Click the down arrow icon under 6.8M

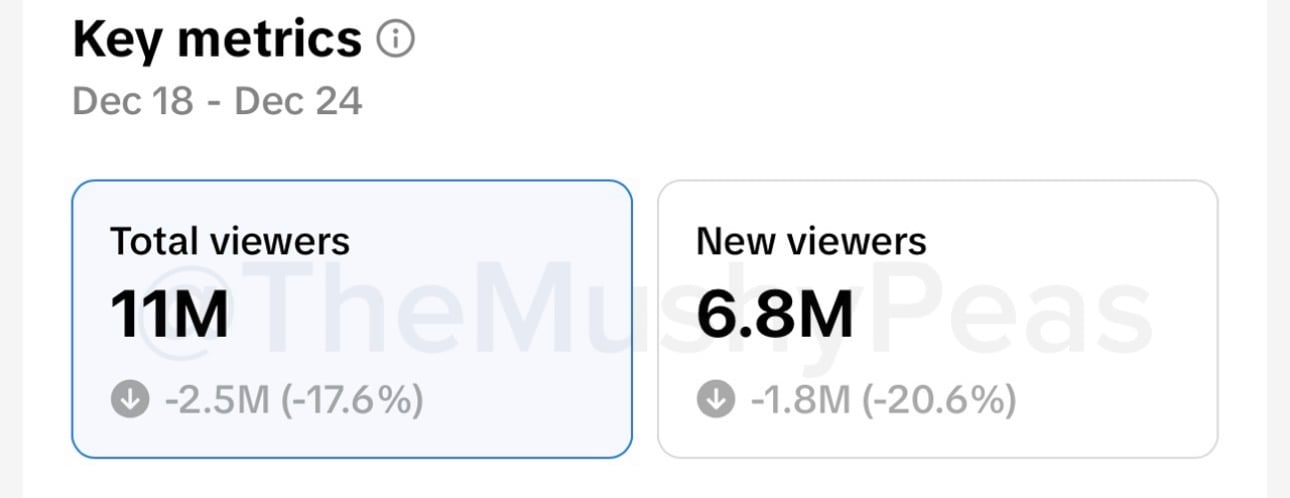[714, 401]
